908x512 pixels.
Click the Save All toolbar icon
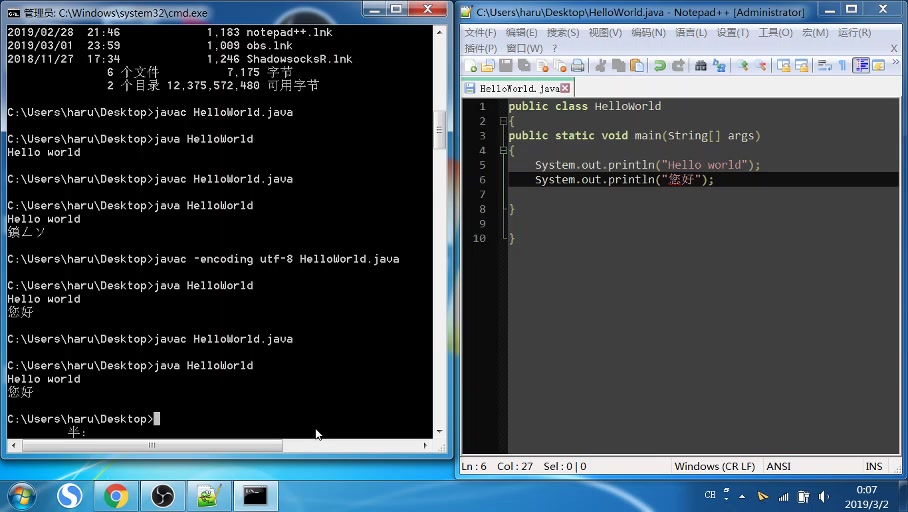point(524,65)
